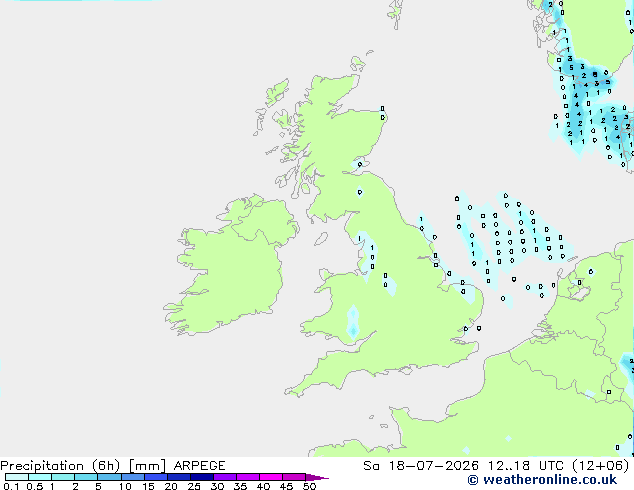
Task: Click the "Precipitation (6h)" title text
Action: click(x=60, y=466)
